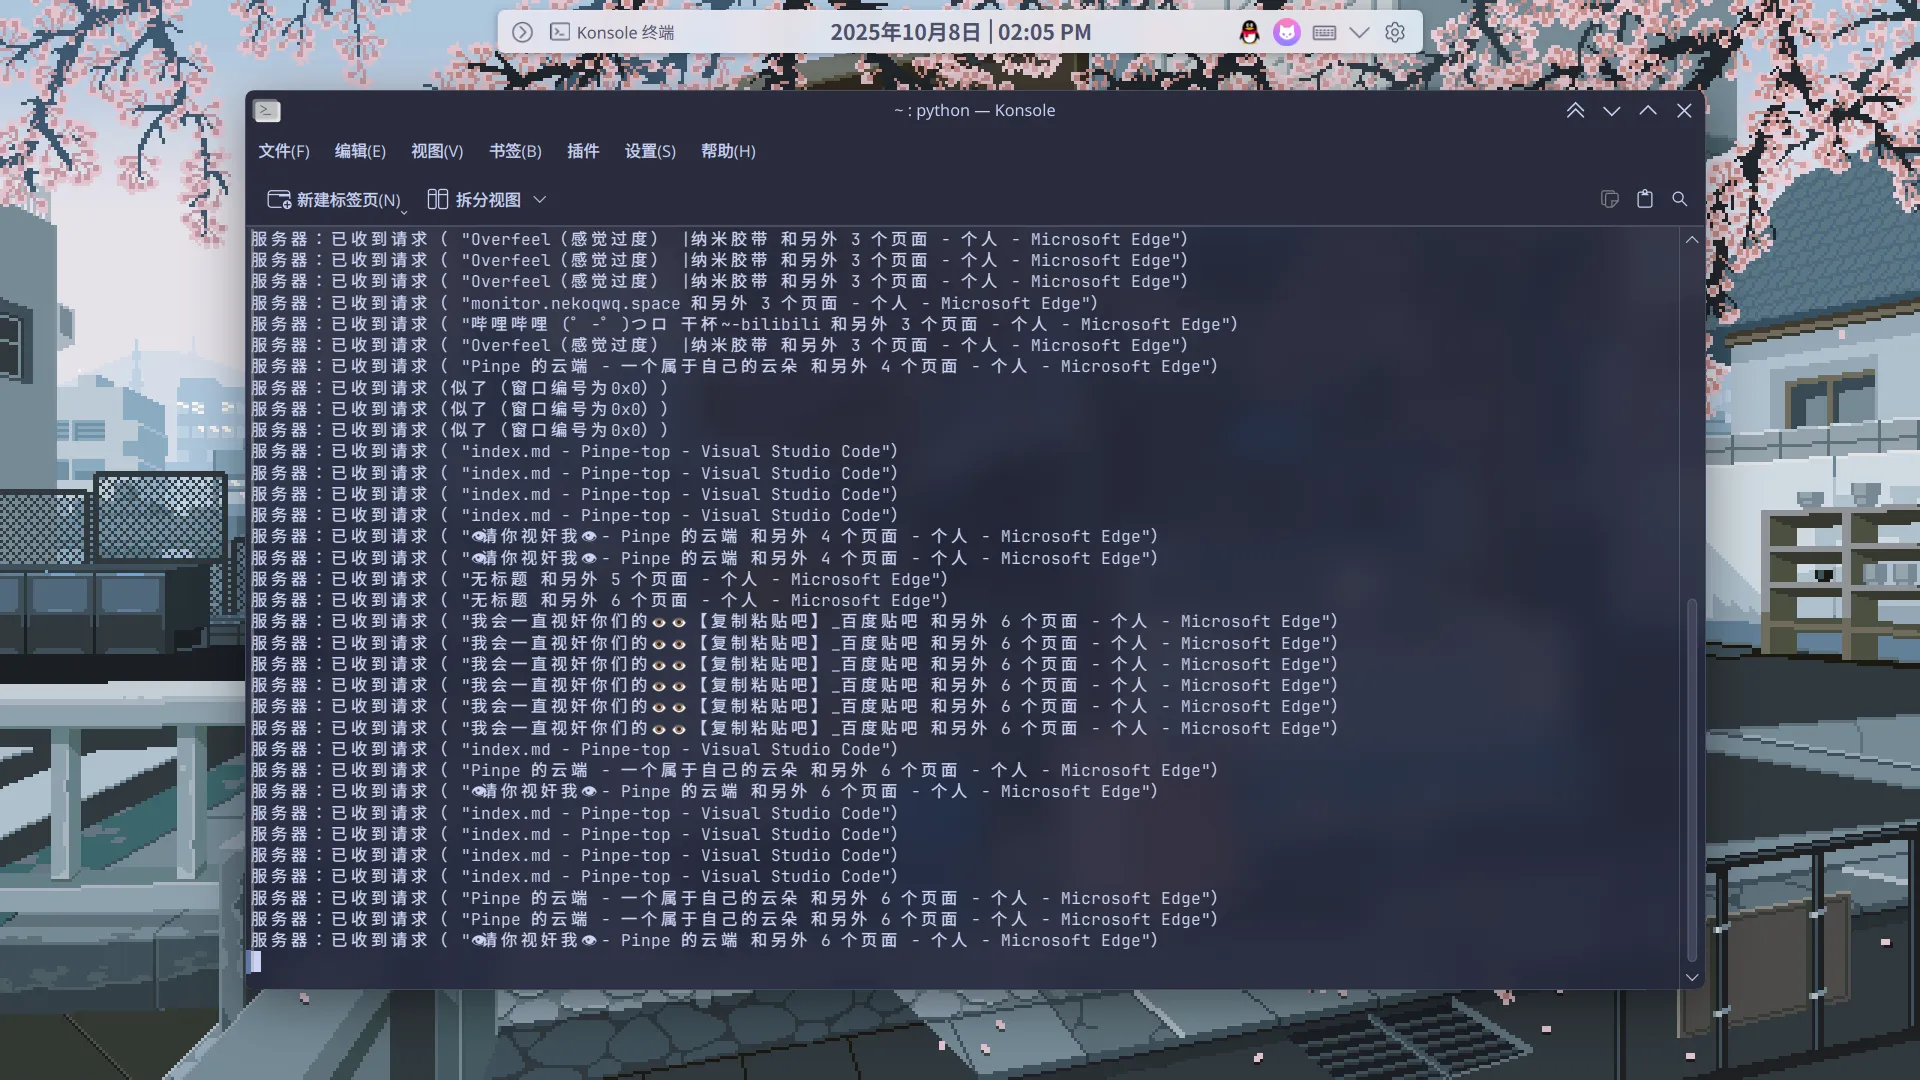Click the date and time clock
Screen dimensions: 1920x1080
[960, 32]
